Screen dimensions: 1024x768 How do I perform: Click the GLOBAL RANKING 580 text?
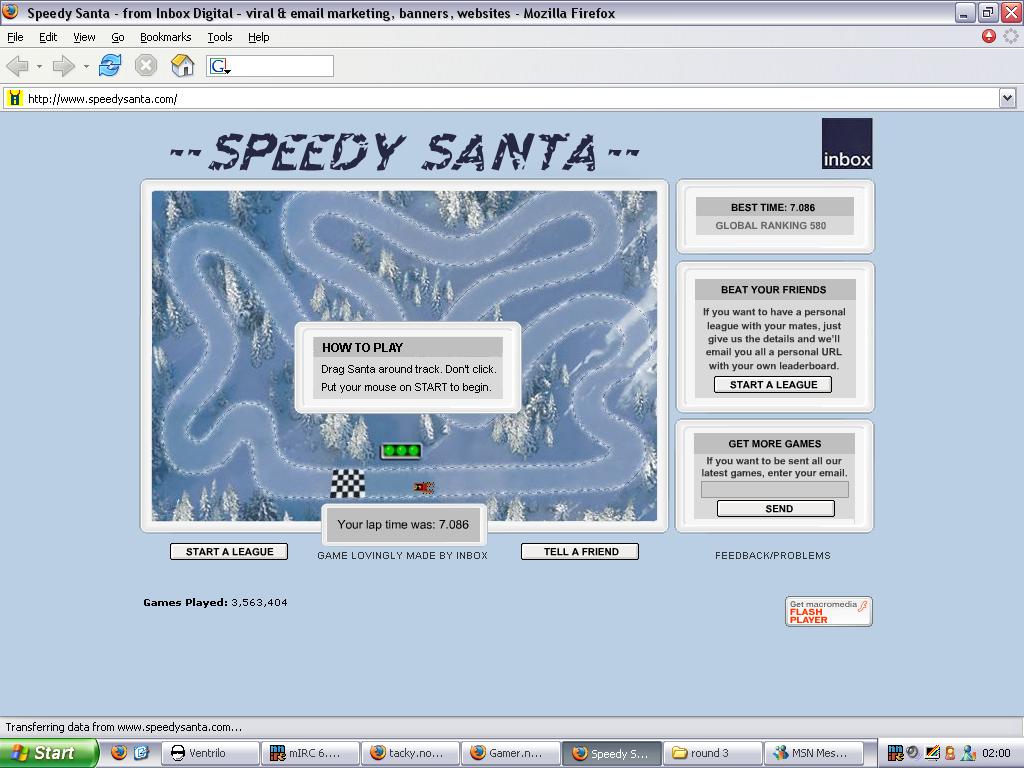point(771,225)
